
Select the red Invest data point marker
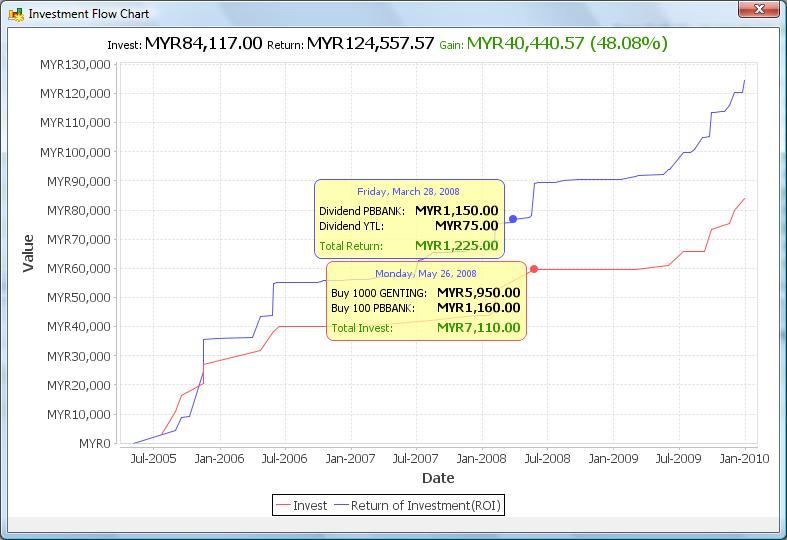coord(534,269)
